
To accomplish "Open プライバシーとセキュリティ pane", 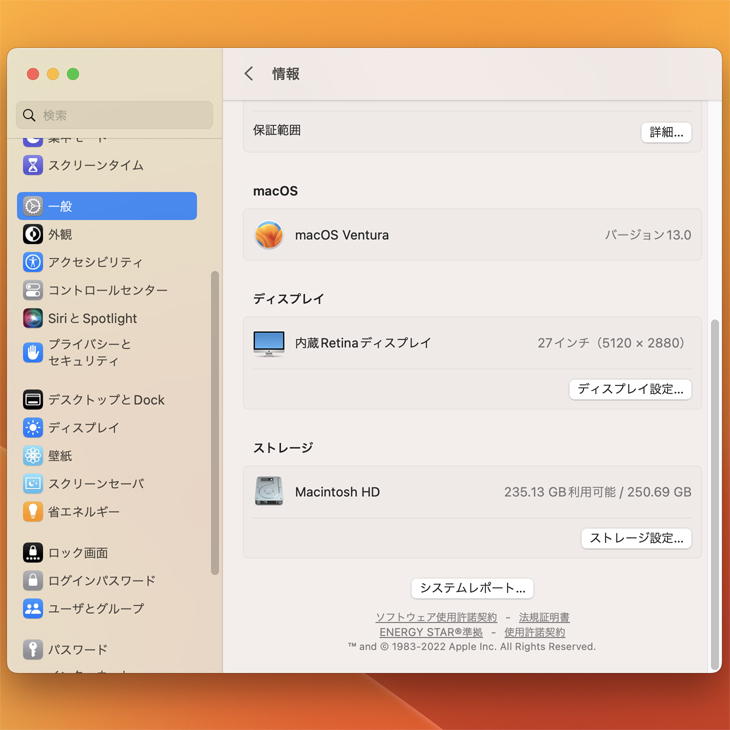I will coord(107,352).
